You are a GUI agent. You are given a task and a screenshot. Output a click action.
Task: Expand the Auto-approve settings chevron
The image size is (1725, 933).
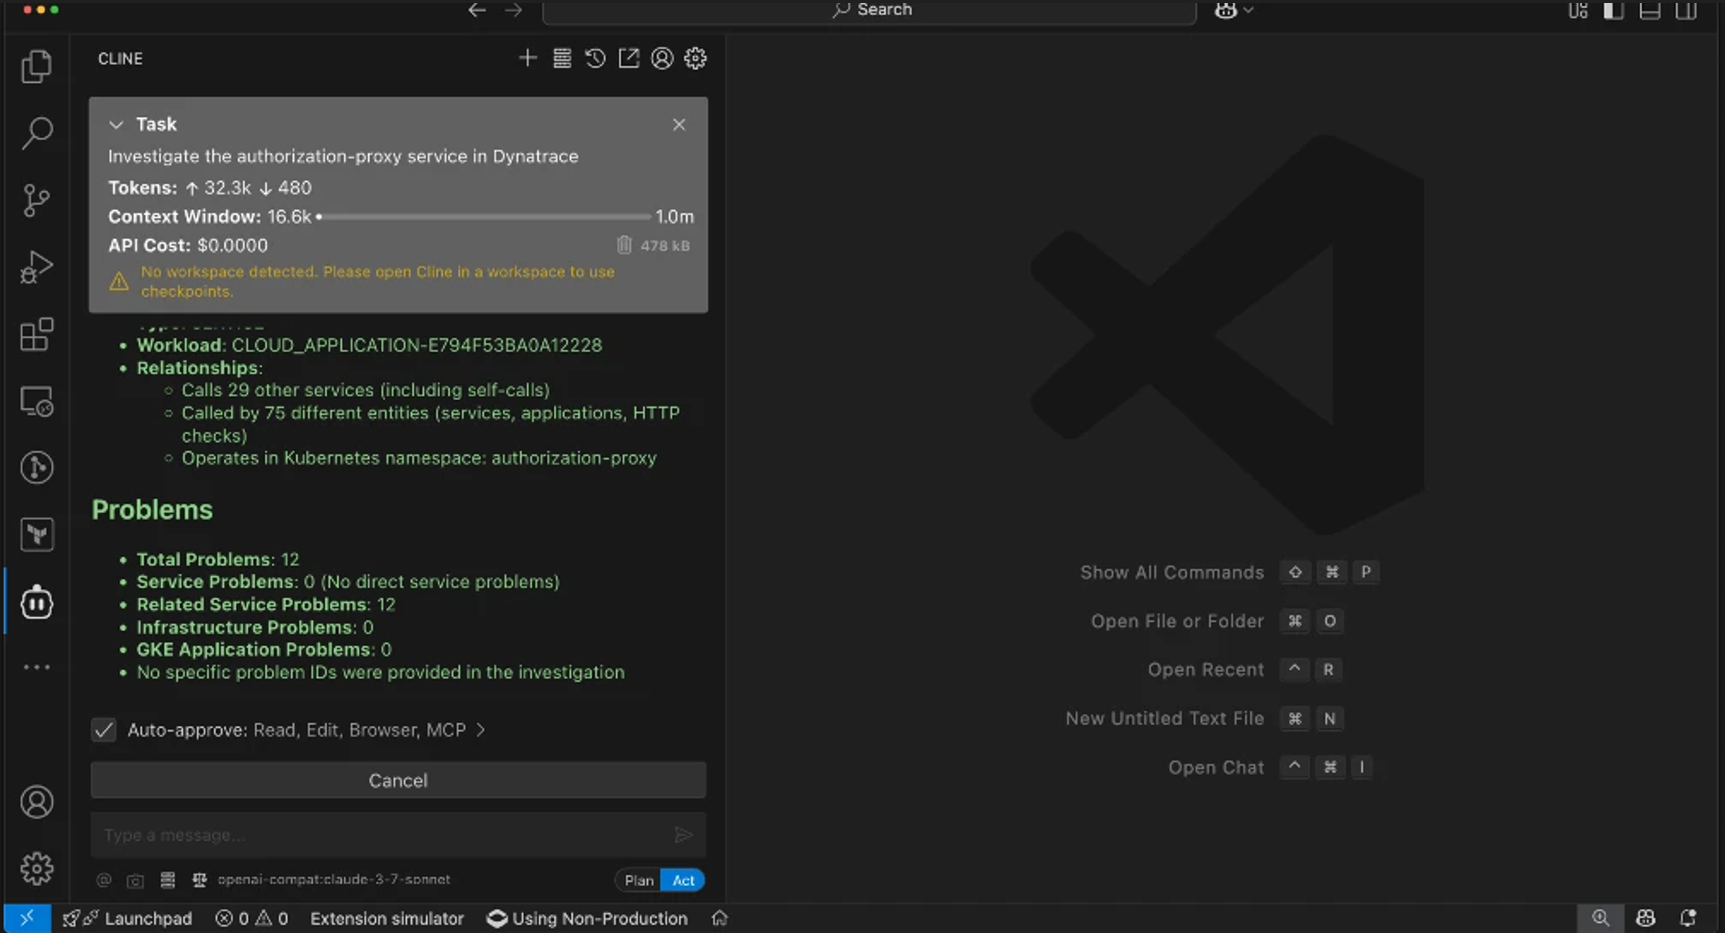[x=481, y=730]
